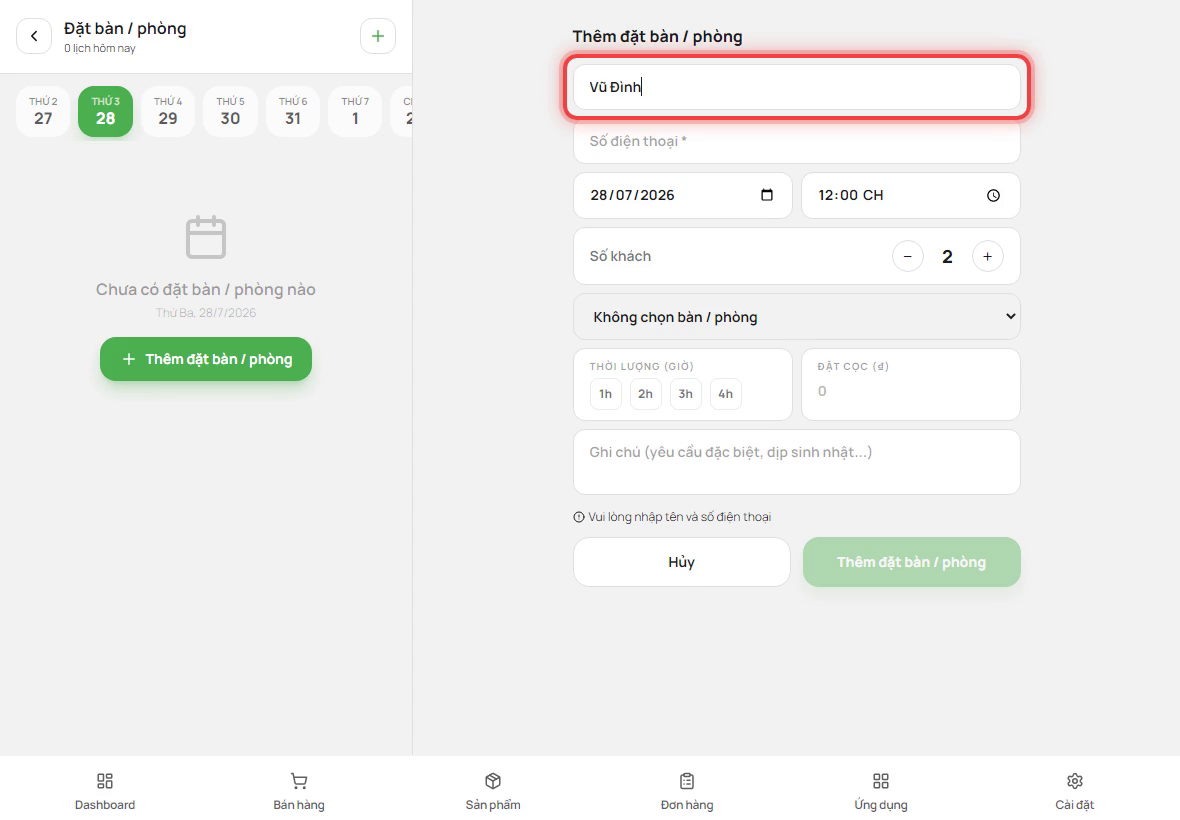Choose 3h duration
This screenshot has width=1180, height=820.
(x=686, y=394)
